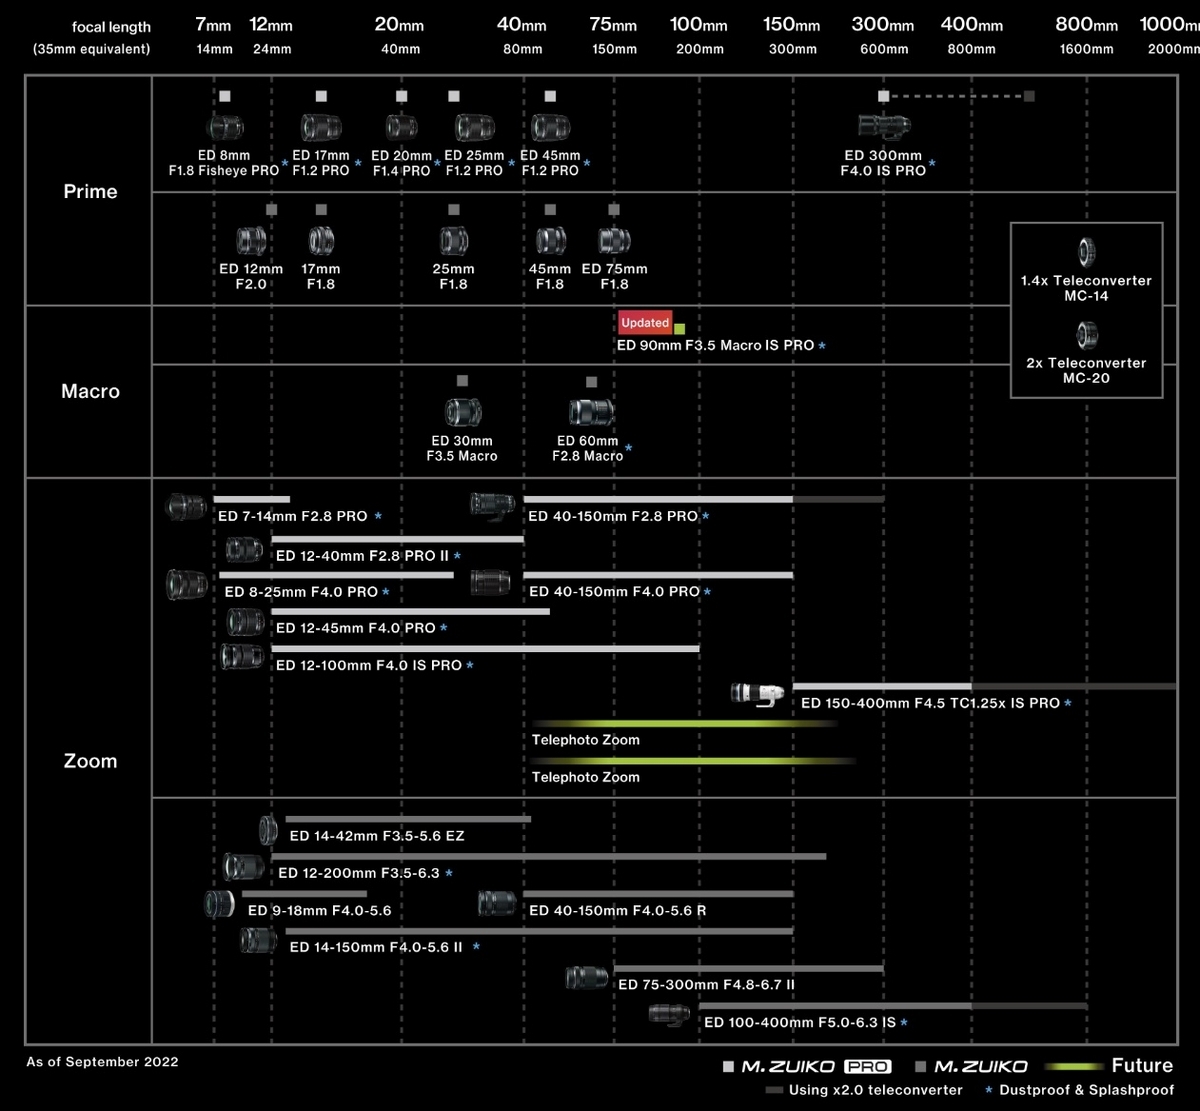
Task: Click the "Using x2.0 teleconverter" legend text
Action: coord(876,1090)
